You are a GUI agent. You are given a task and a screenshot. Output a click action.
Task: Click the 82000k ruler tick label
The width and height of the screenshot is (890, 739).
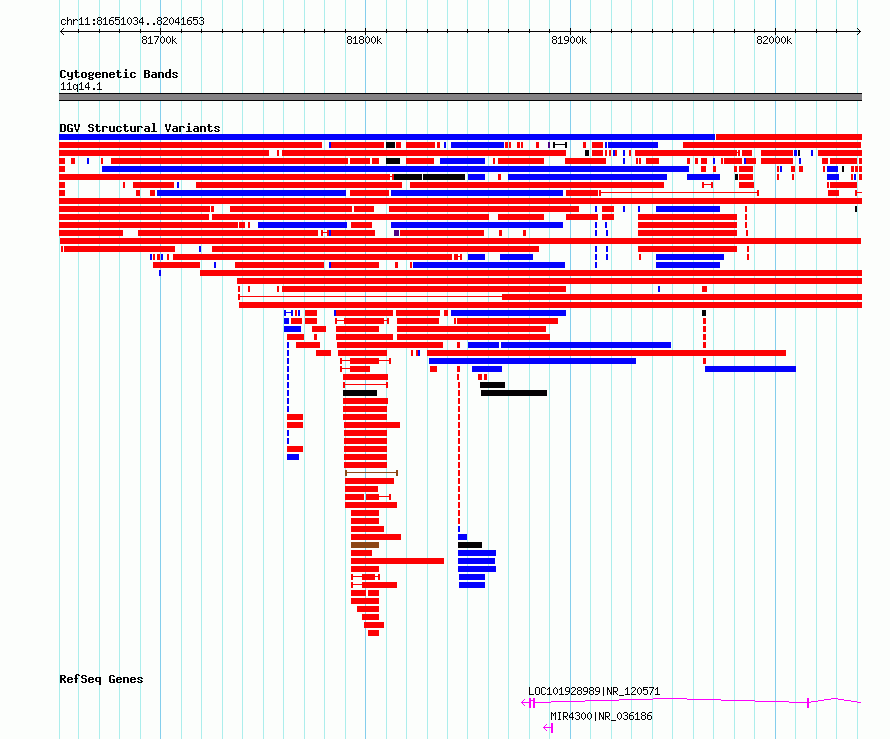pos(774,40)
